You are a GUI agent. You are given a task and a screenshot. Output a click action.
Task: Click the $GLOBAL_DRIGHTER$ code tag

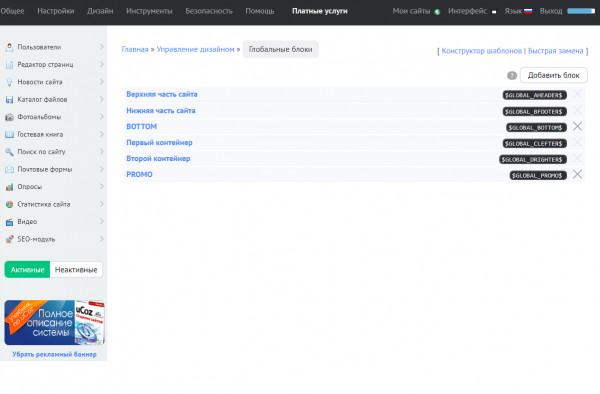(533, 160)
